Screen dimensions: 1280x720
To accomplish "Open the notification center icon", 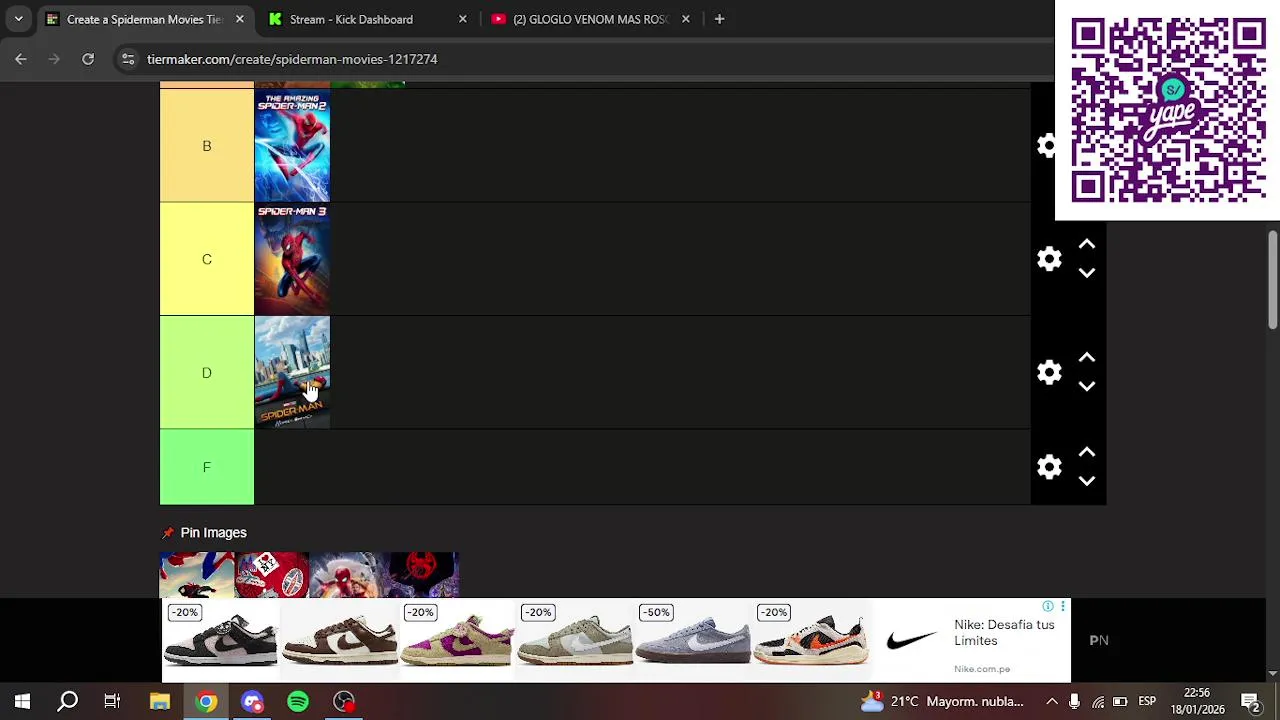I will pyautogui.click(x=1250, y=702).
